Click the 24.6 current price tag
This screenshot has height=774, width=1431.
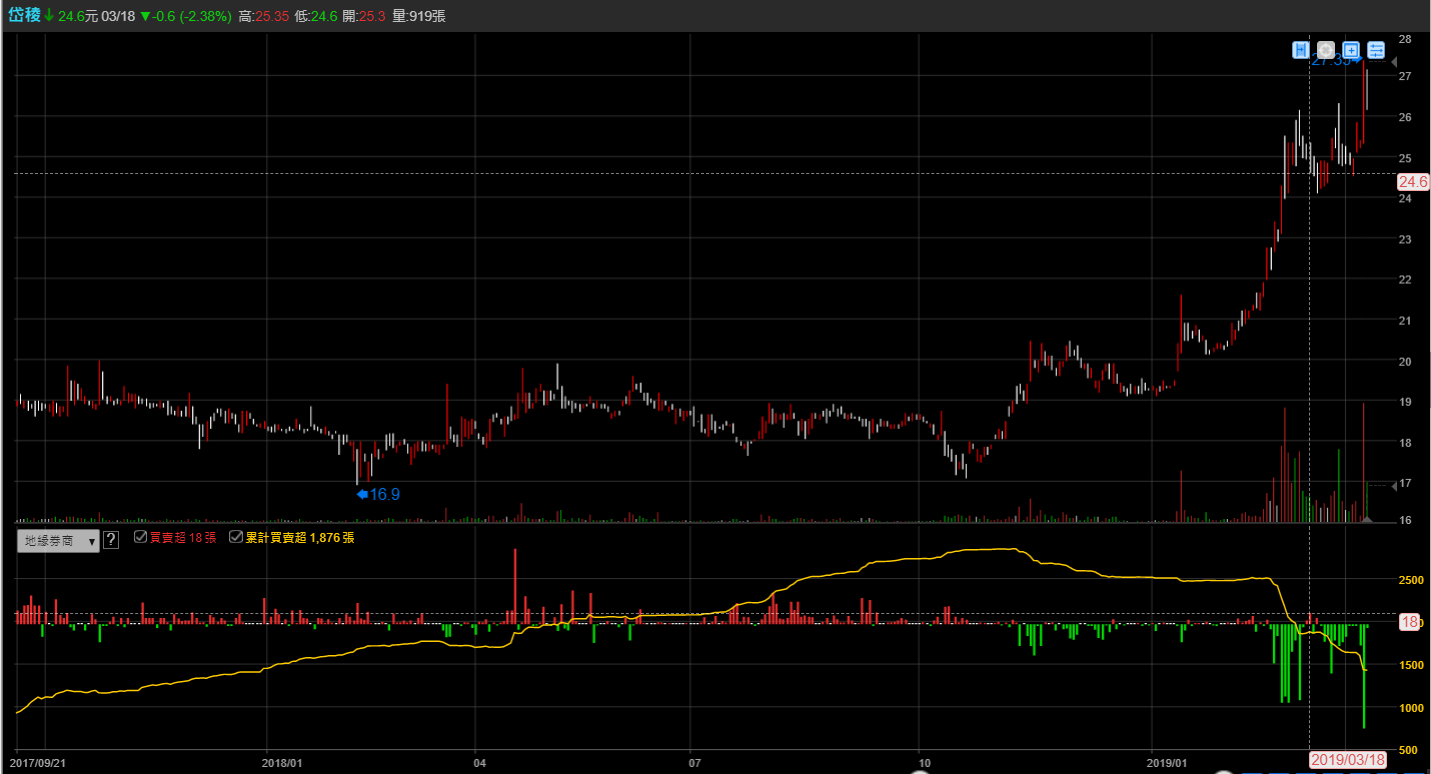(x=1413, y=182)
